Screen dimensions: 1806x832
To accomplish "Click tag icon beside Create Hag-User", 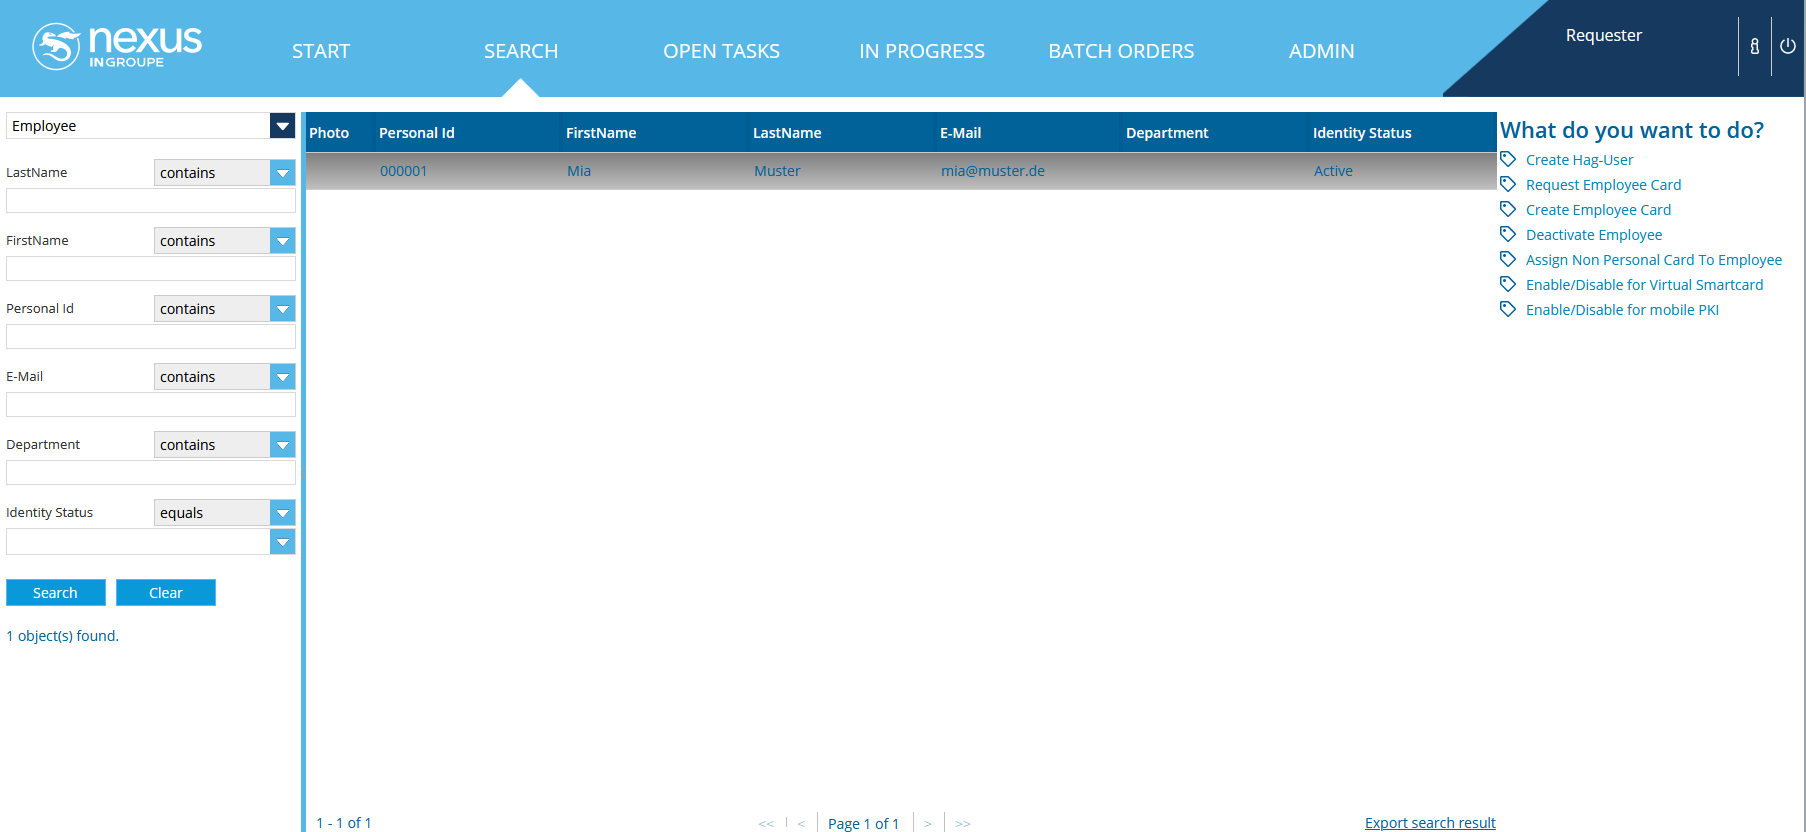I will click(x=1508, y=159).
